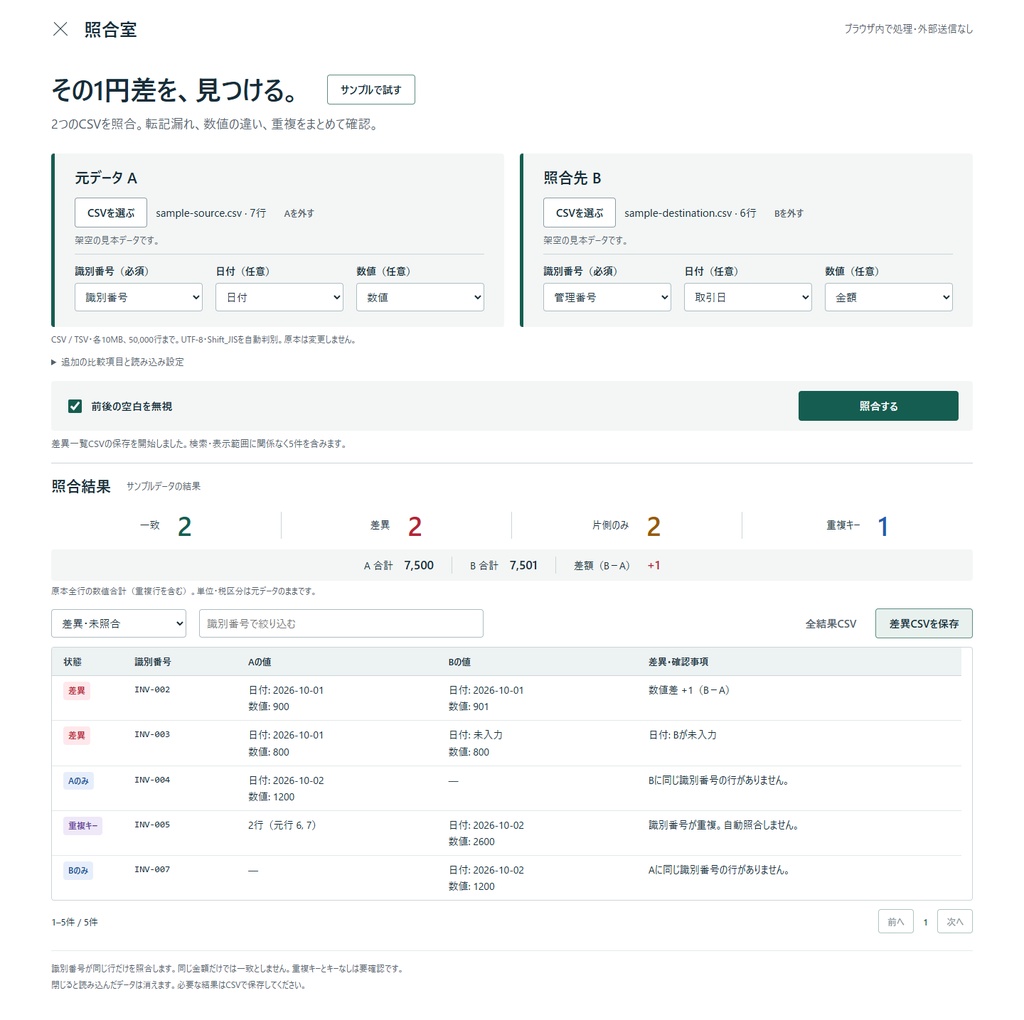This screenshot has height=1020, width=1024.
Task: Close the 照合室 page with the X icon
Action: pyautogui.click(x=60, y=29)
